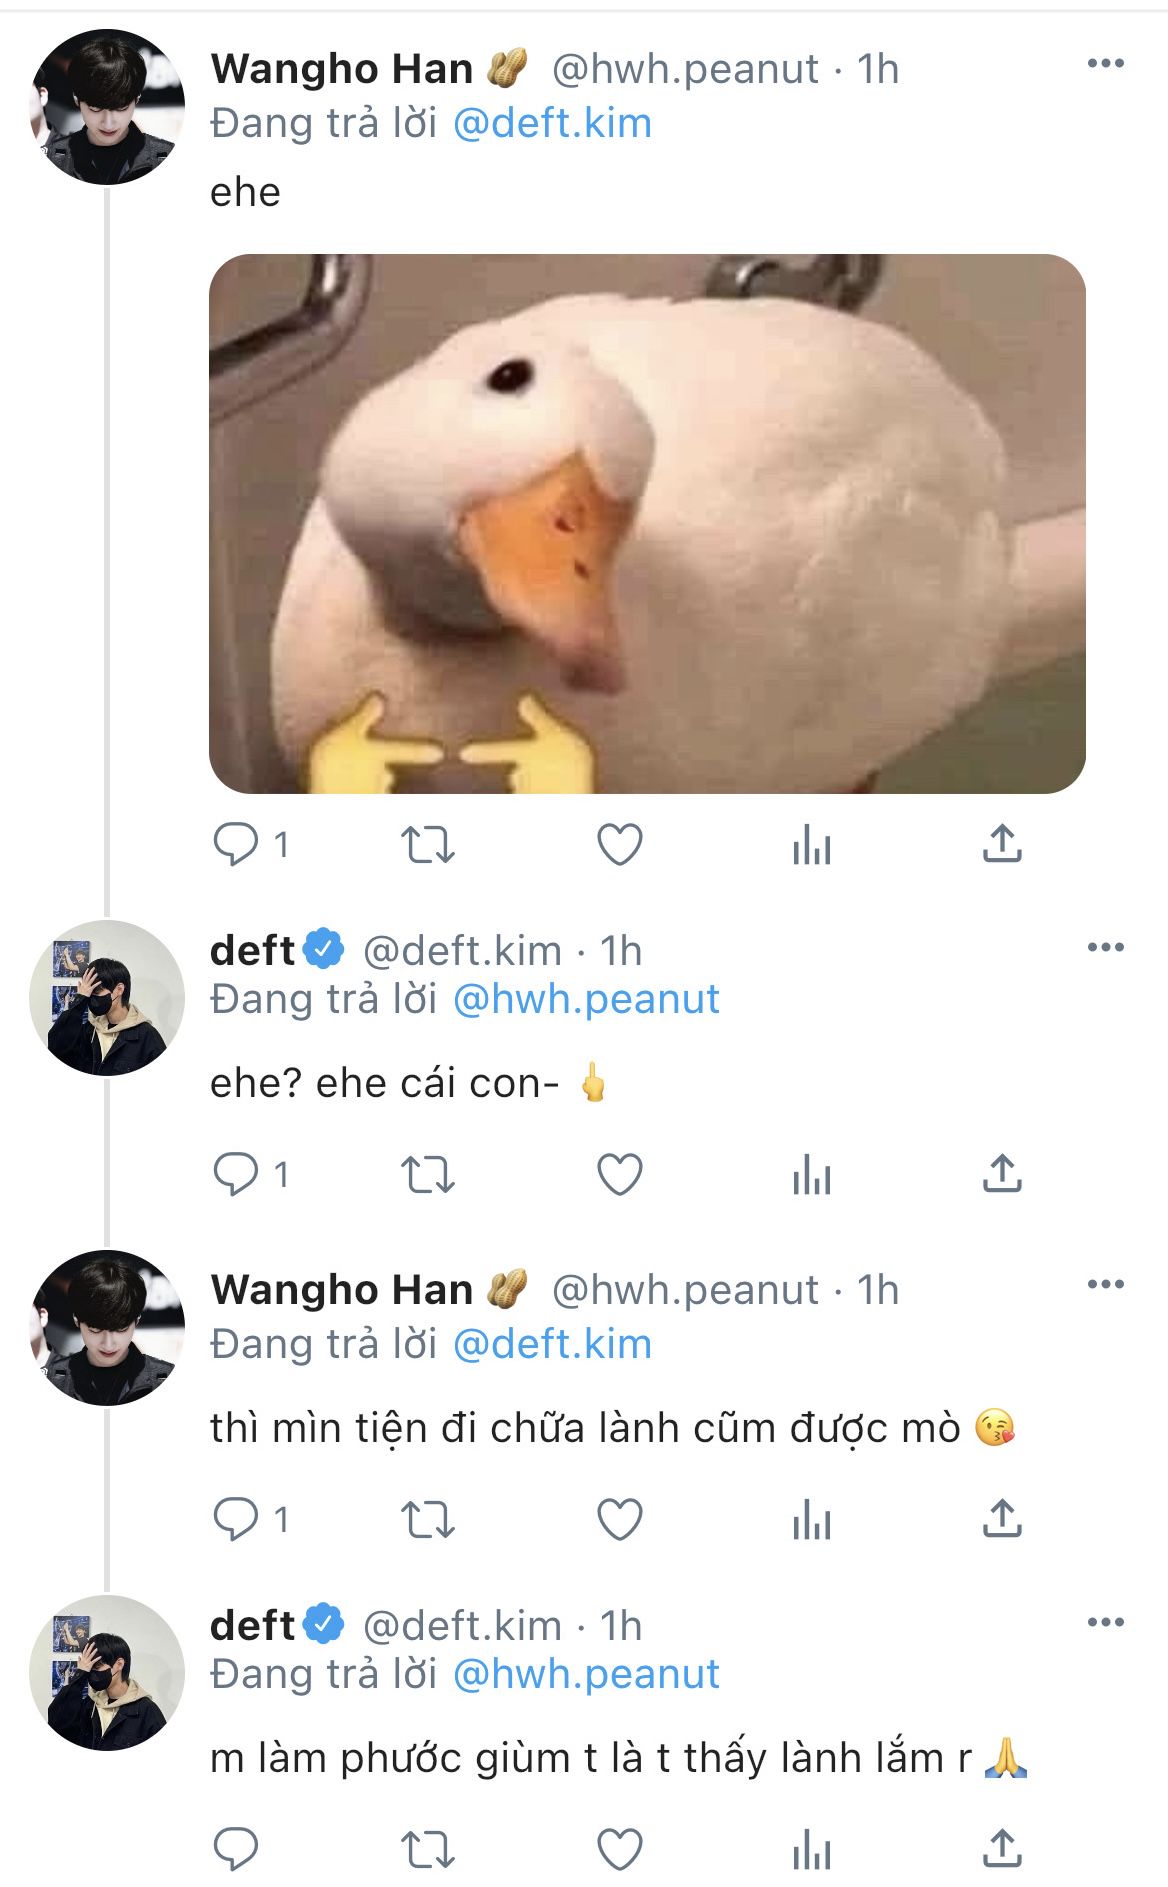The image size is (1168, 1887).
Task: Open Wangho Han's name on third tweet
Action: (341, 1290)
